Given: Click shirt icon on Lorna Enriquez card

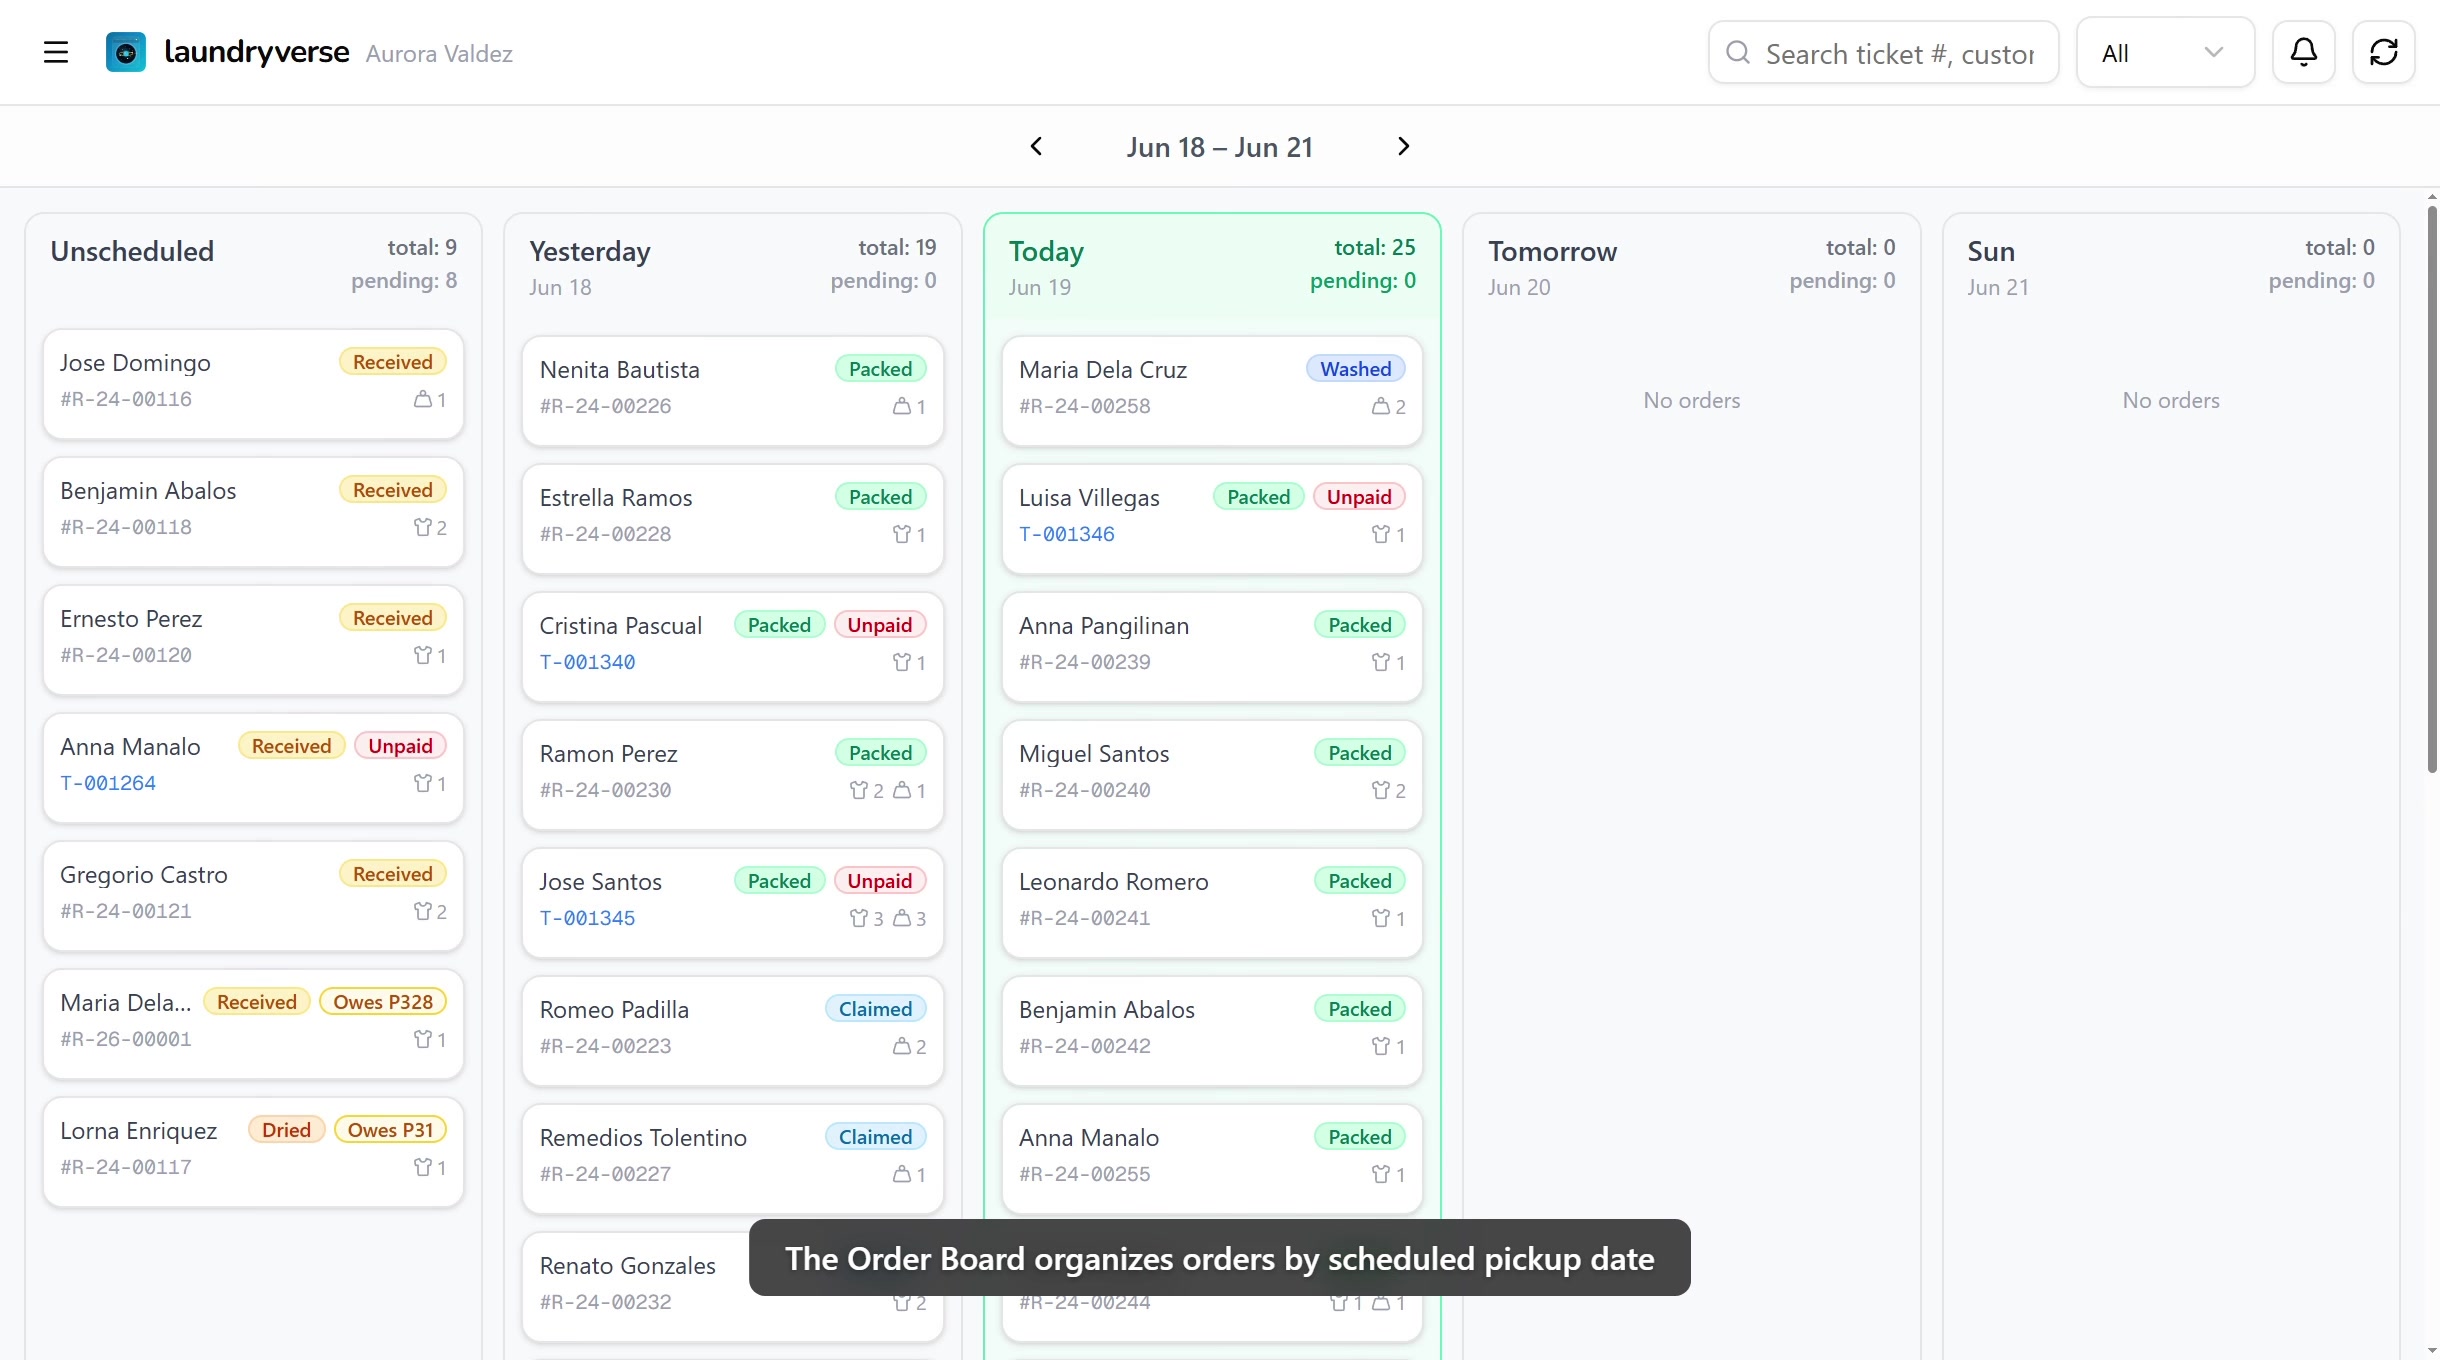Looking at the screenshot, I should click(423, 1167).
